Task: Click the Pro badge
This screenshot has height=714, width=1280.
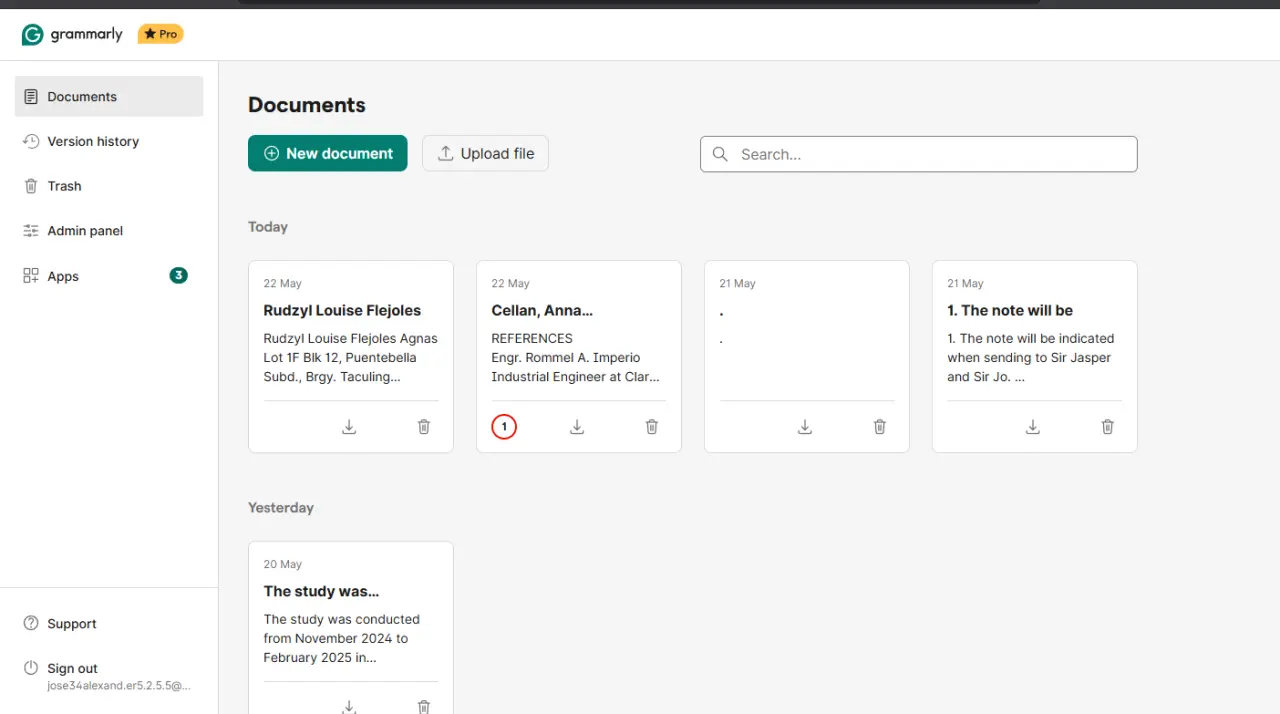Action: (161, 34)
